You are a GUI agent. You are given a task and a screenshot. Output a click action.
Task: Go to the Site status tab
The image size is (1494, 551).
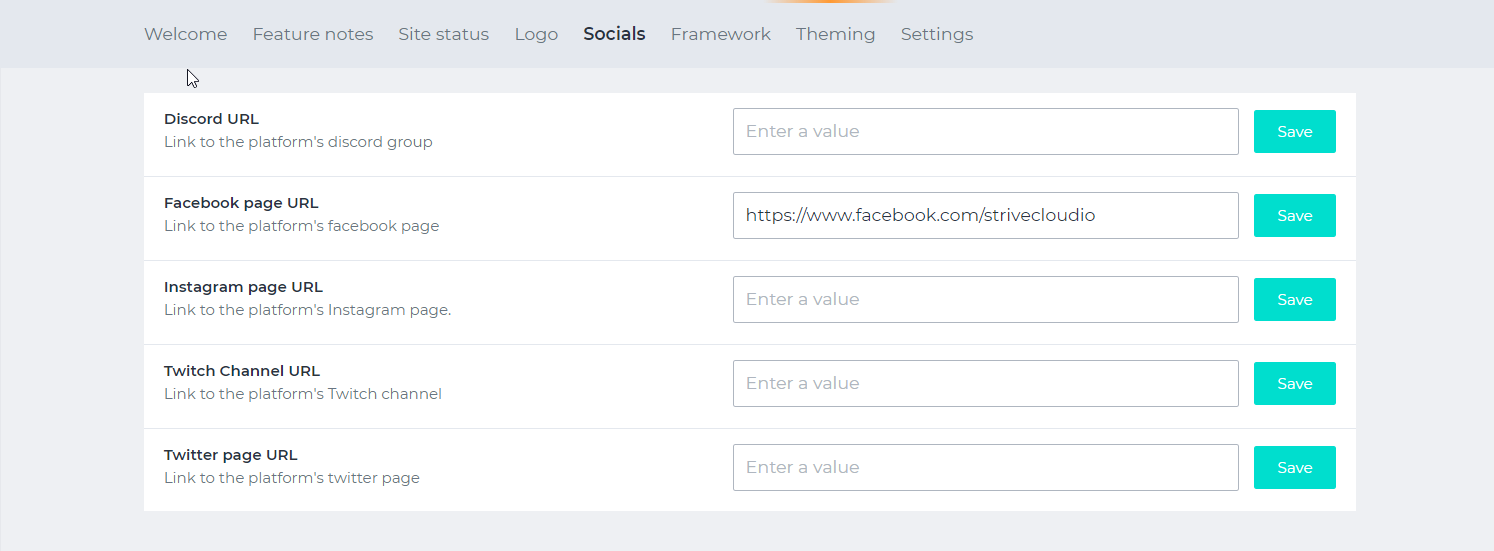pos(443,34)
